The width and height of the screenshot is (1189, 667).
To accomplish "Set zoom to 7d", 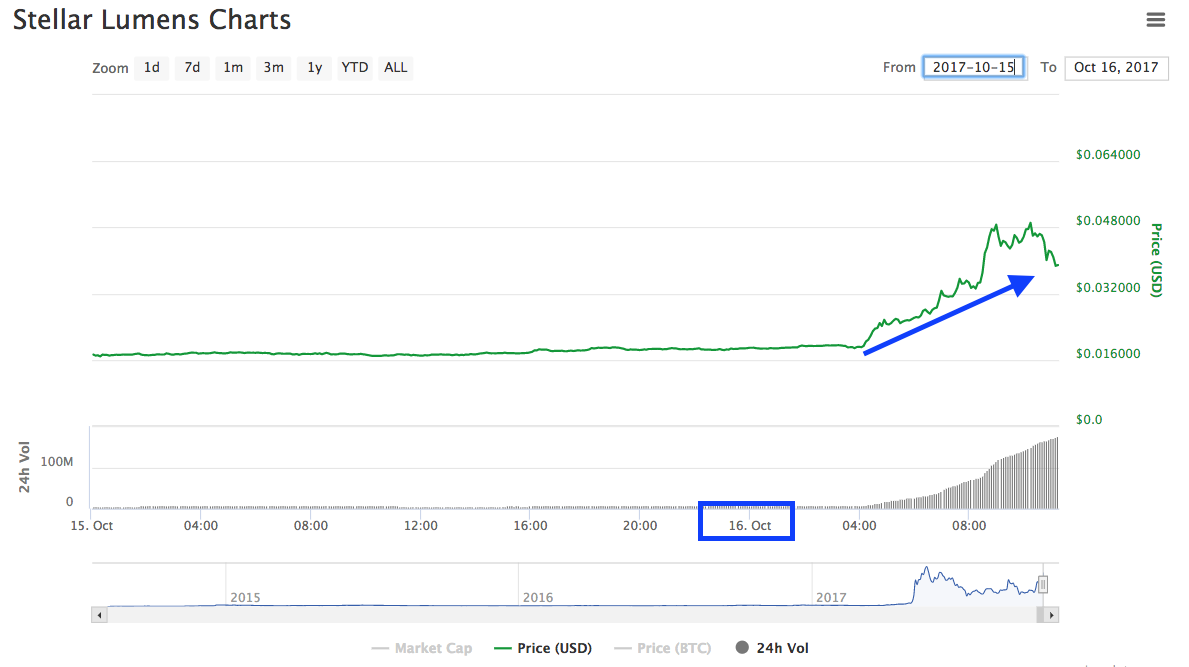I will tap(192, 67).
